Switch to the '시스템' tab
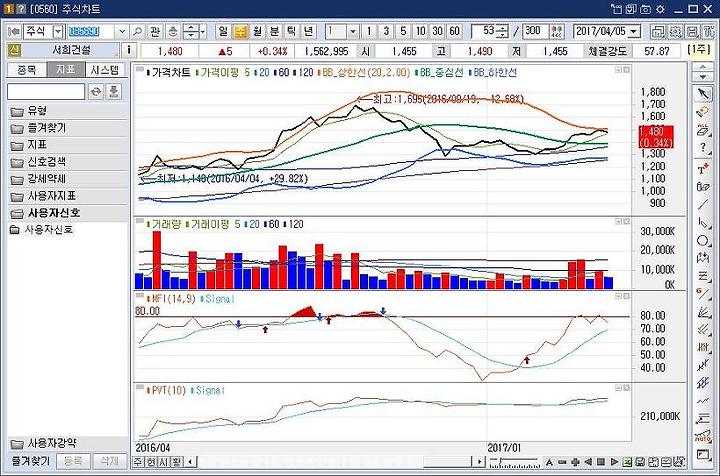 point(105,70)
